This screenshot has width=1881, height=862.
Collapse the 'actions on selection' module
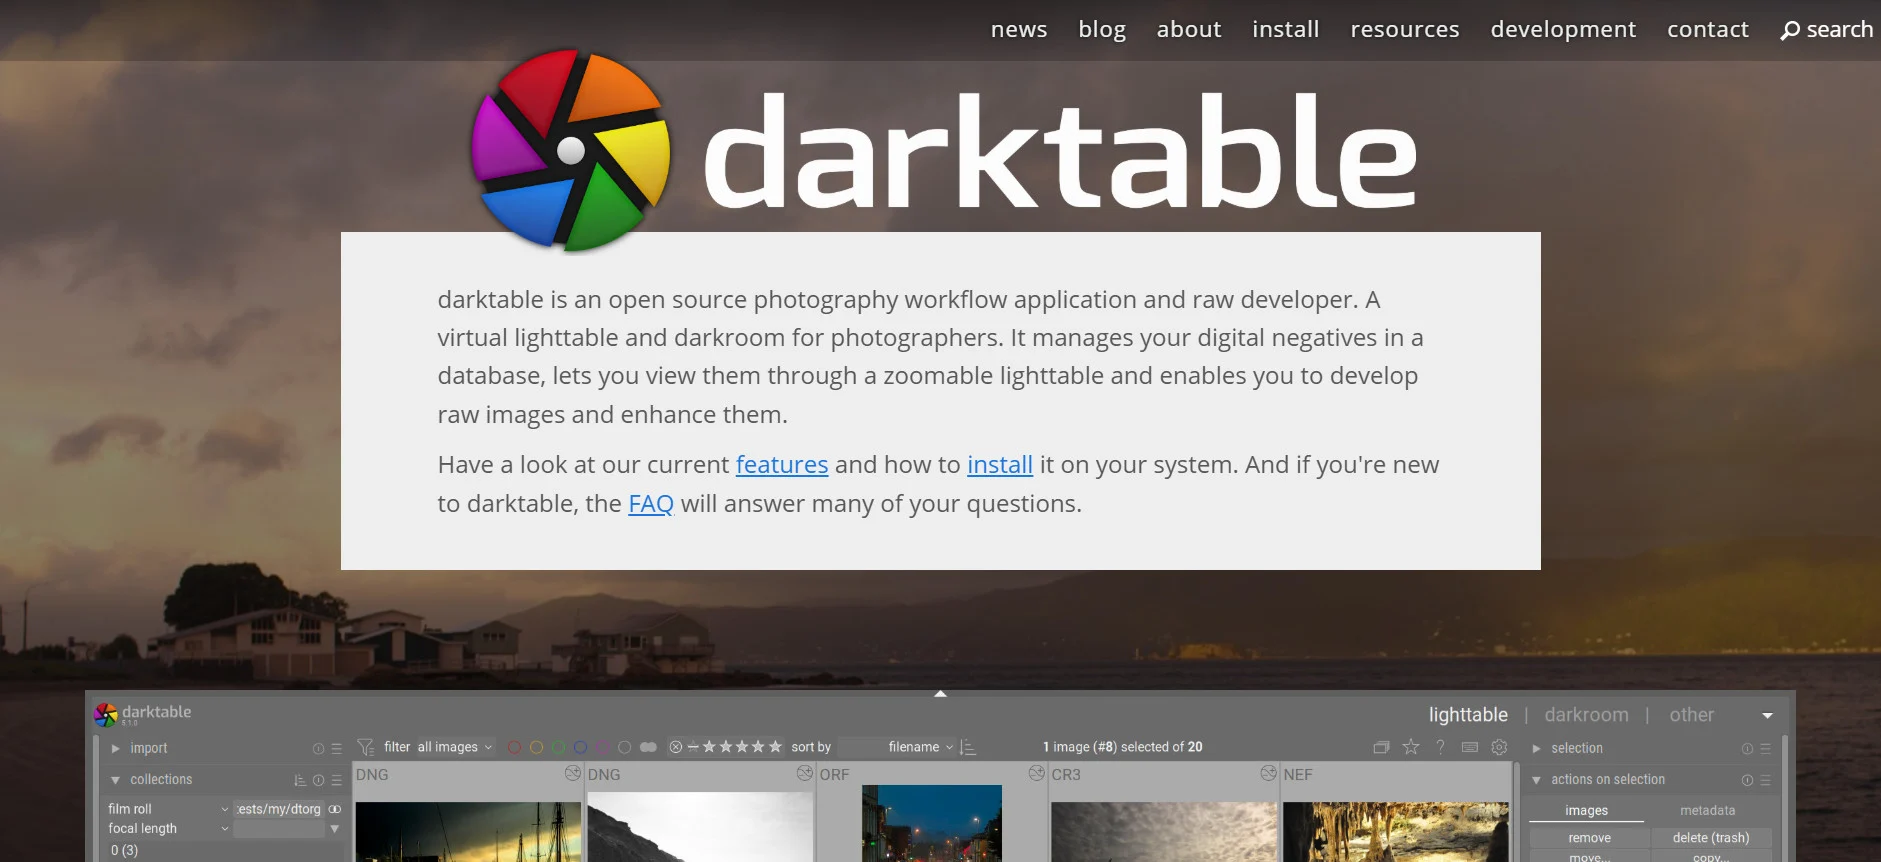1537,780
